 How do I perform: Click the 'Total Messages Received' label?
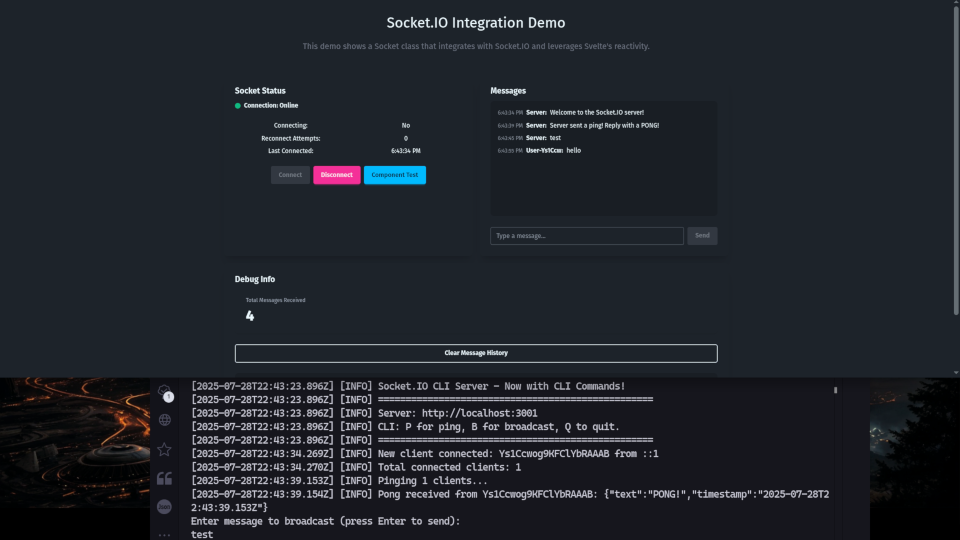(276, 301)
